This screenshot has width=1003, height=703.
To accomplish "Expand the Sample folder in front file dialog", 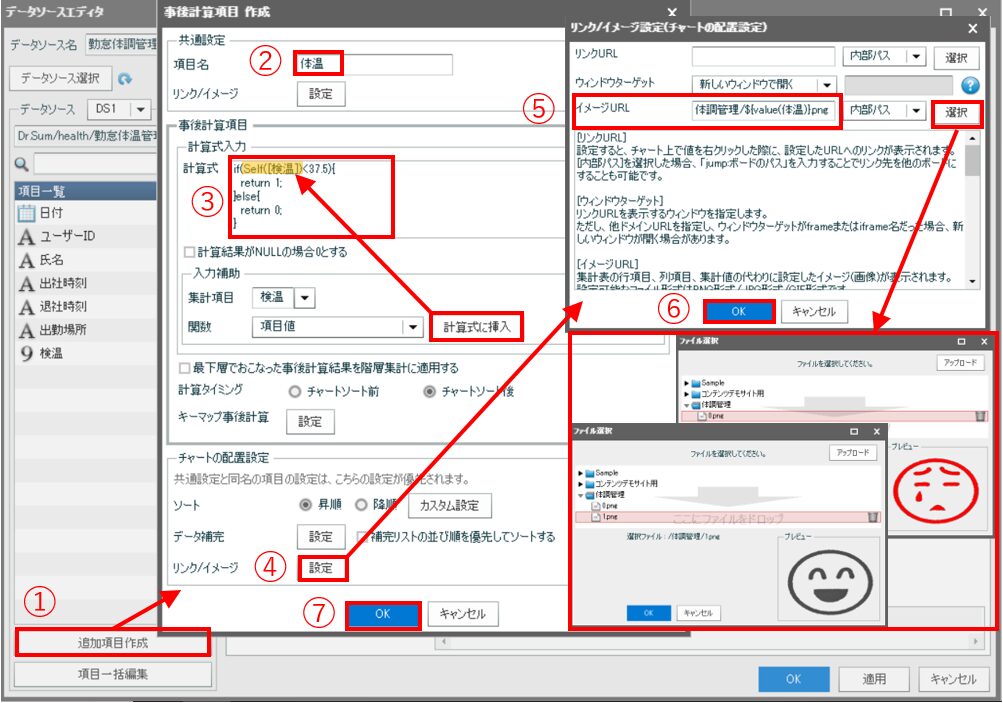I will tap(581, 472).
